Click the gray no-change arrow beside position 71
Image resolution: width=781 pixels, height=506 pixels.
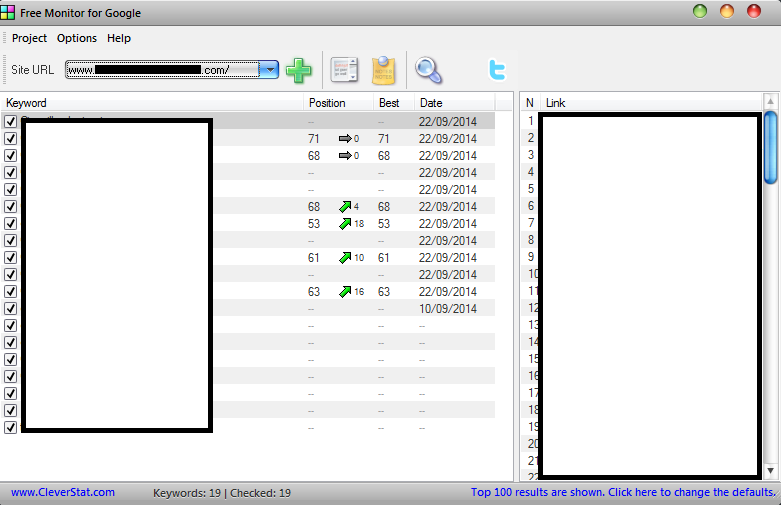[x=345, y=138]
